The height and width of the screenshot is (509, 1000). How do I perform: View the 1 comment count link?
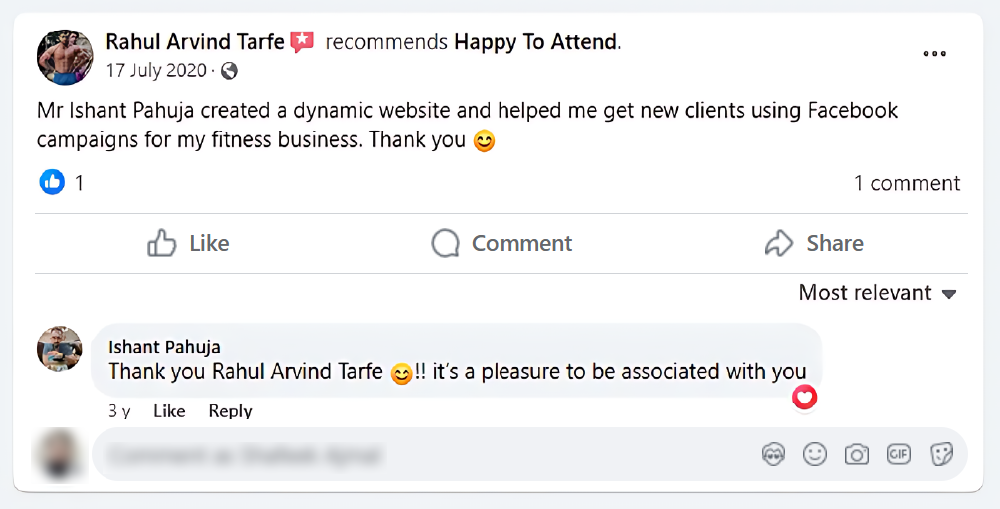point(906,183)
